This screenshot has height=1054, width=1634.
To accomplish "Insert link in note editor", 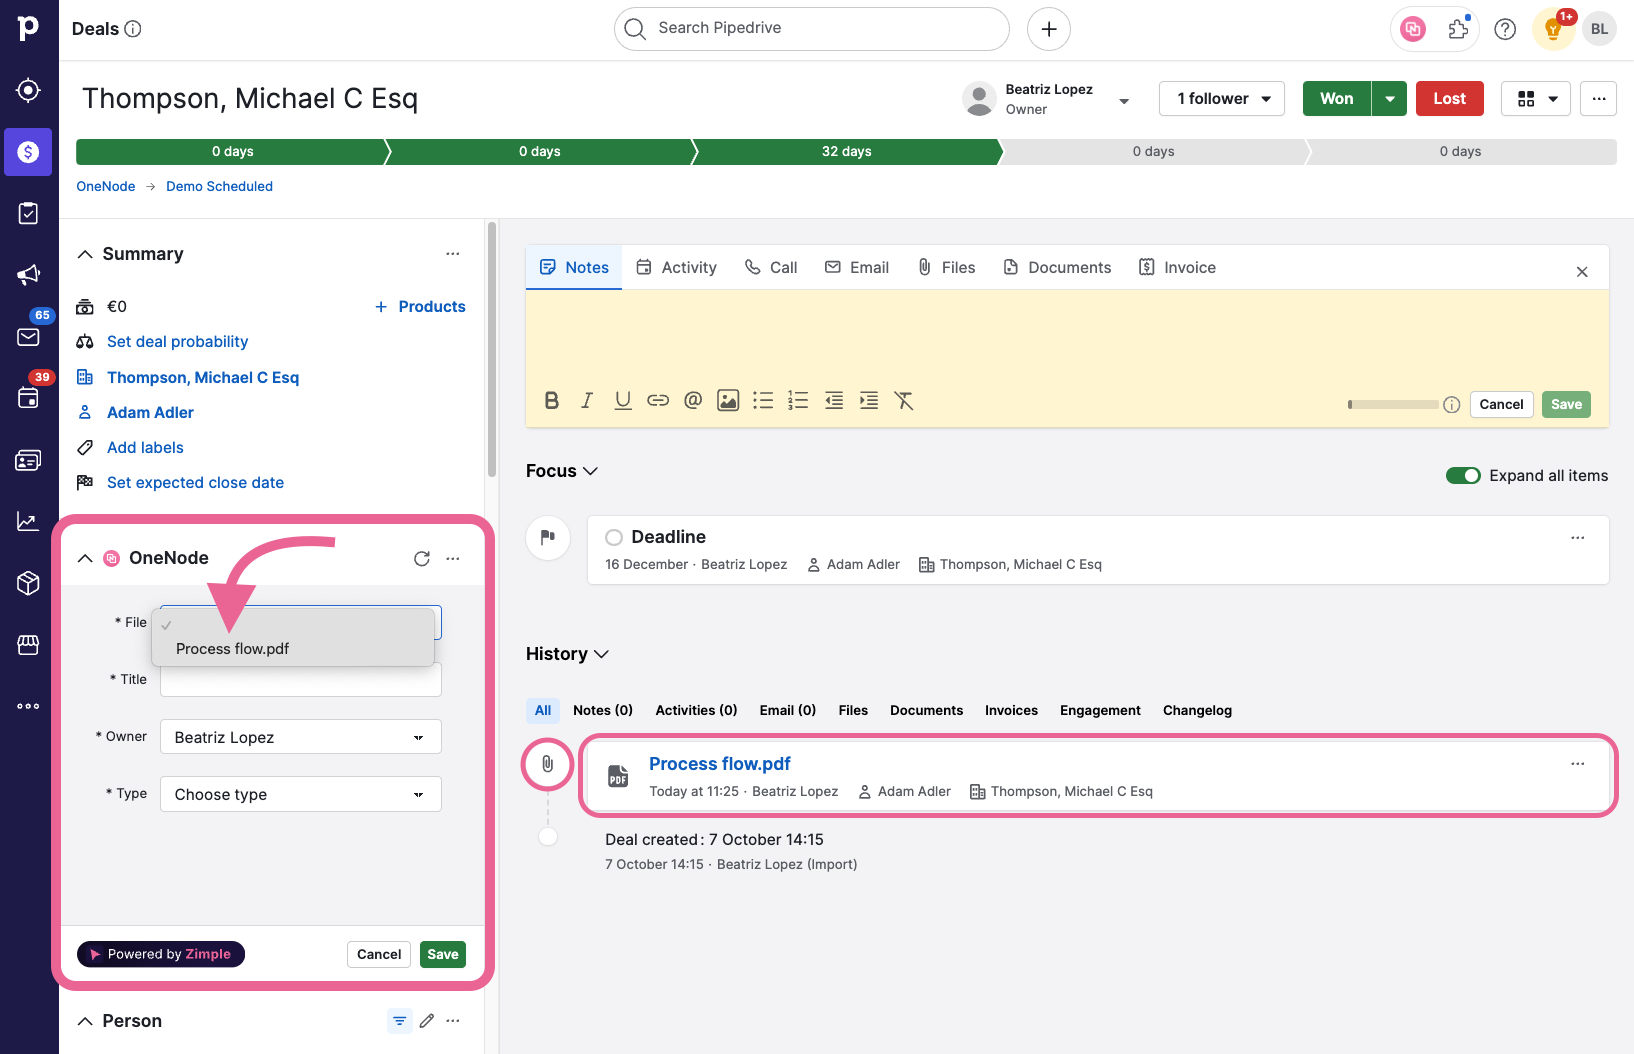I will [657, 401].
